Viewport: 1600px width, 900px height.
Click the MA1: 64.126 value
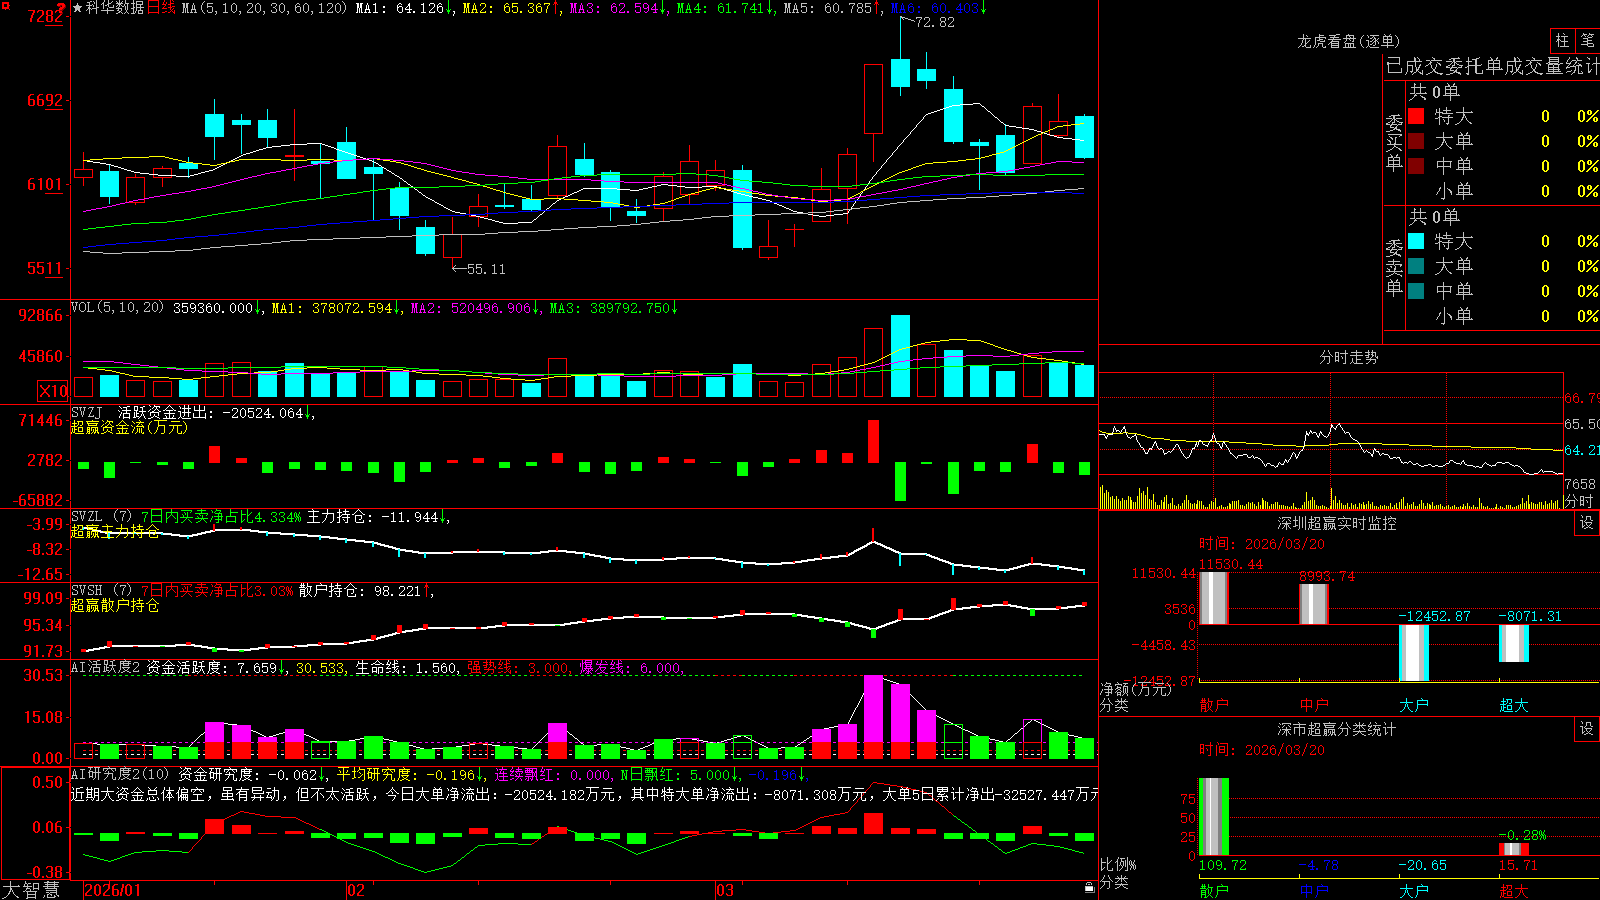pyautogui.click(x=400, y=8)
